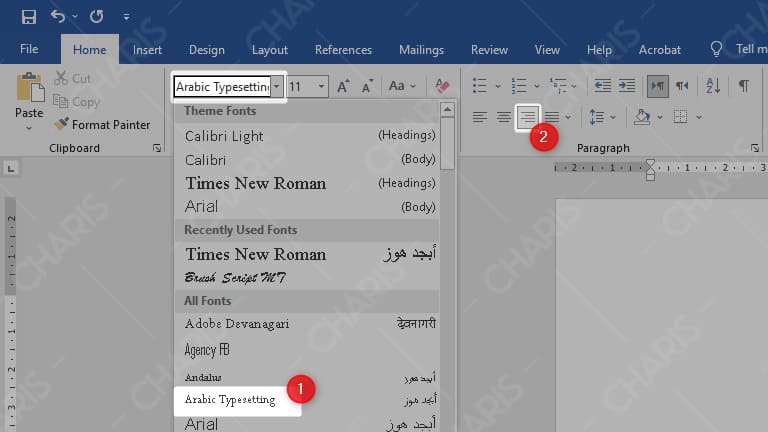Justify the paragraph text

[552, 117]
